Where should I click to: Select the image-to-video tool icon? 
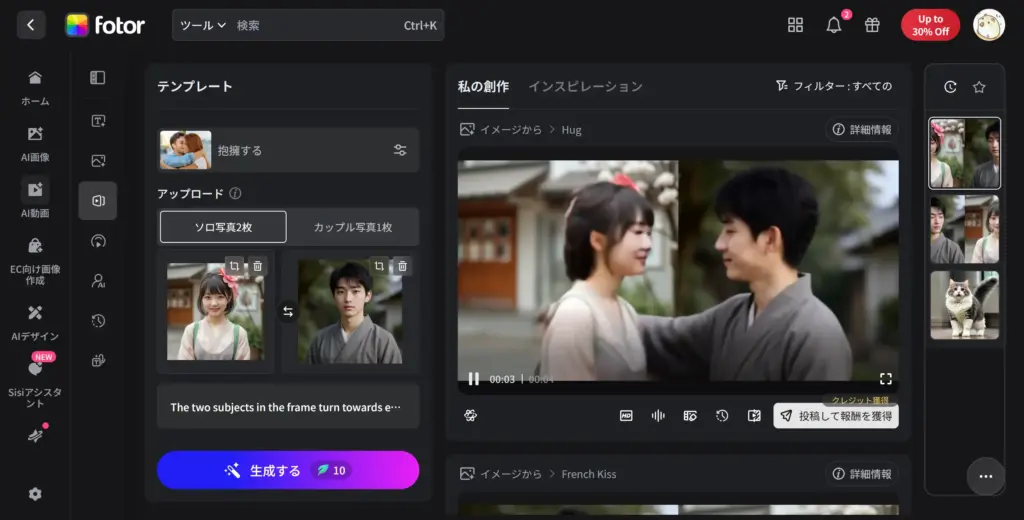click(98, 161)
